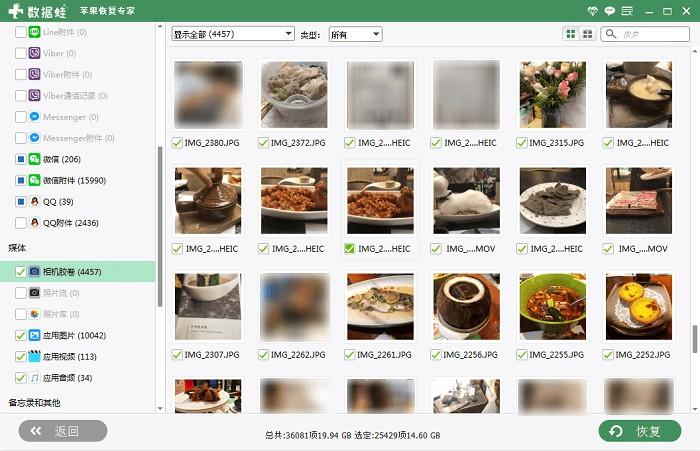
Task: Uncheck IMG_2315.JPG checkbox
Action: click(521, 143)
